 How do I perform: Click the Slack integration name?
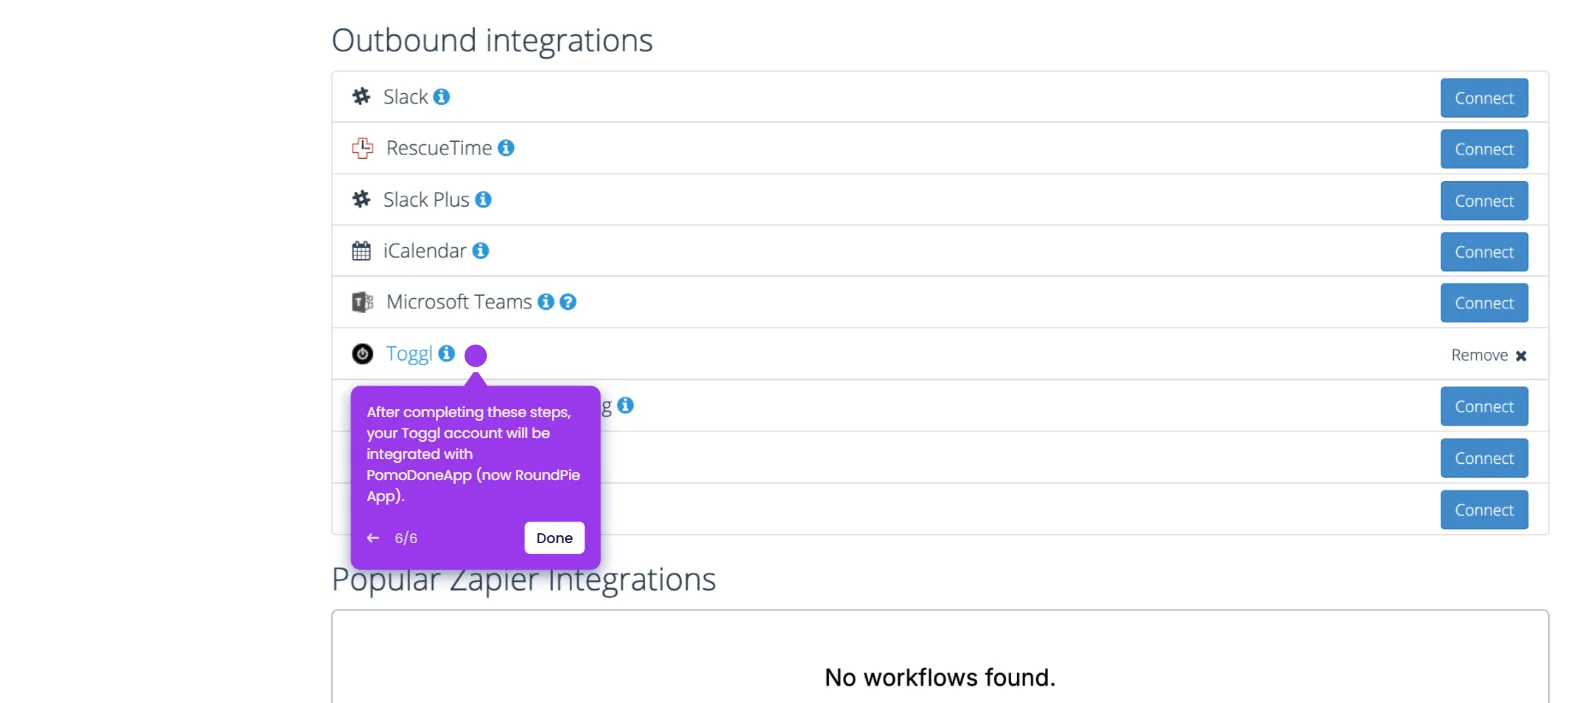405,97
